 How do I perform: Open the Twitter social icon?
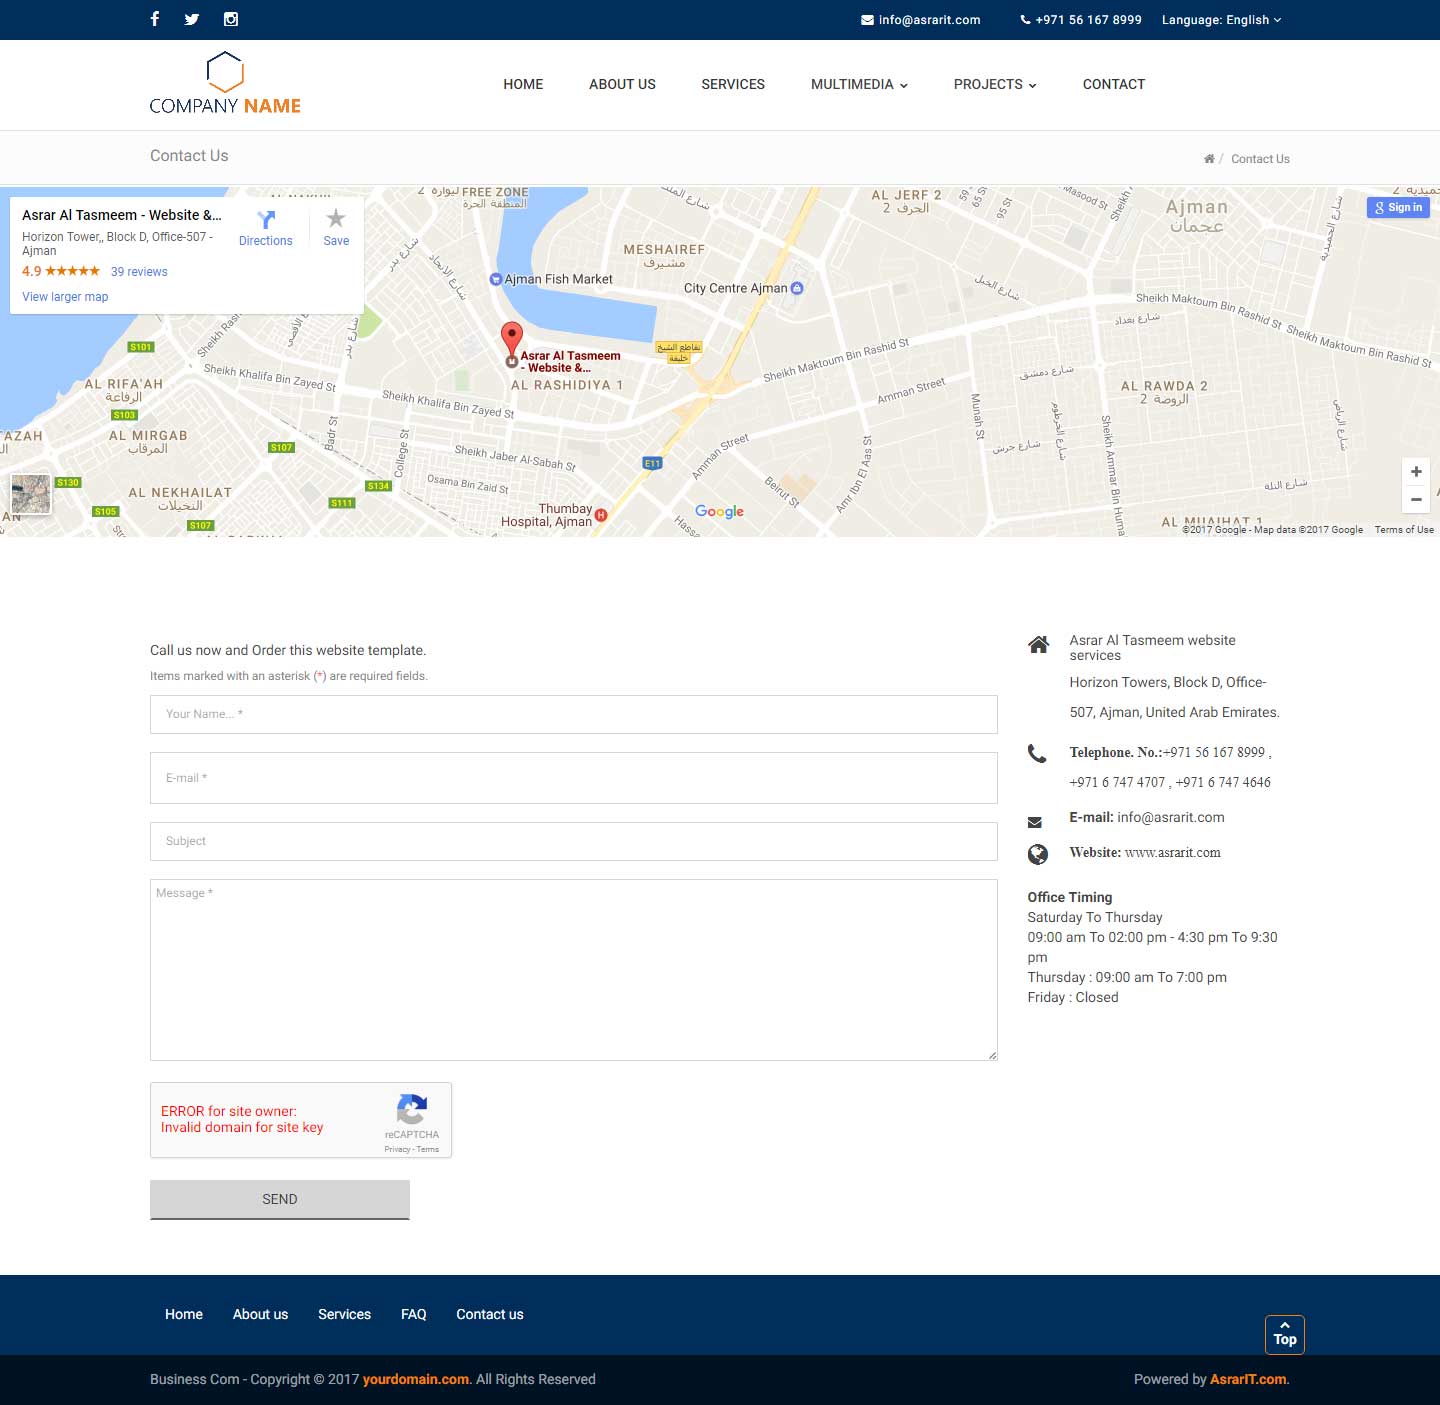(192, 19)
